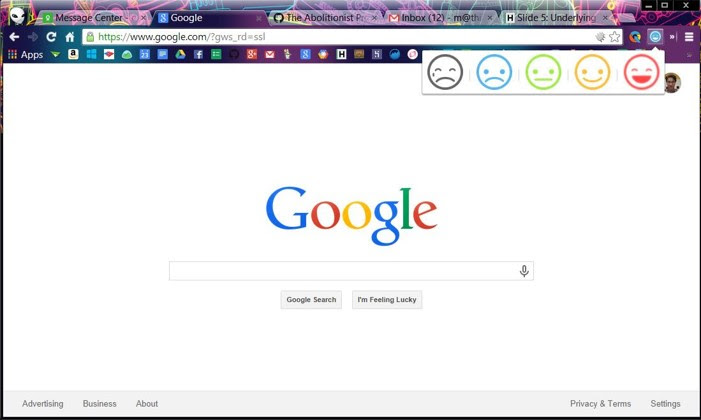
Task: Open the Apps shortcut in bookmarks bar
Action: point(25,55)
